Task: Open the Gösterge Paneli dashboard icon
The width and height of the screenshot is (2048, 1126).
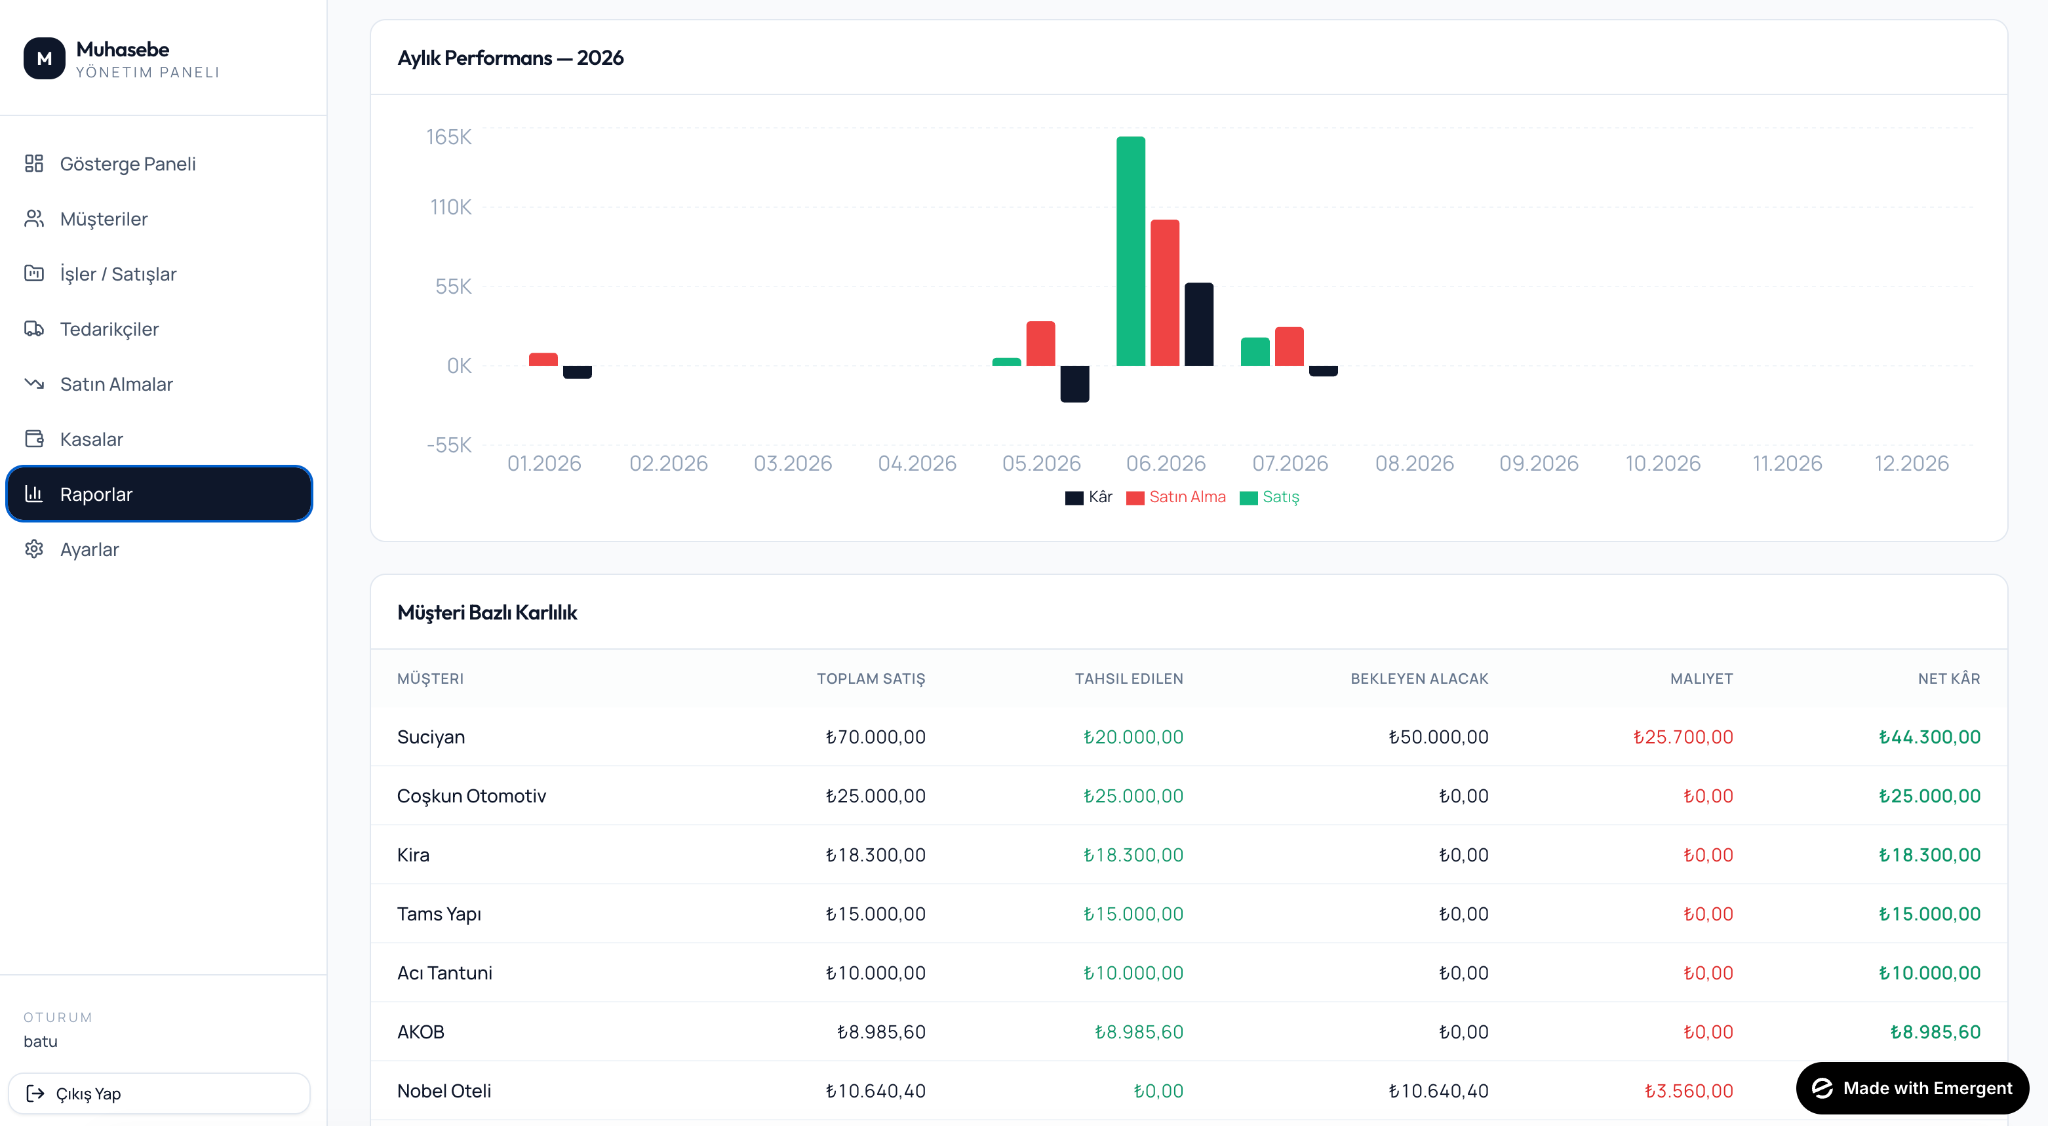Action: point(34,163)
